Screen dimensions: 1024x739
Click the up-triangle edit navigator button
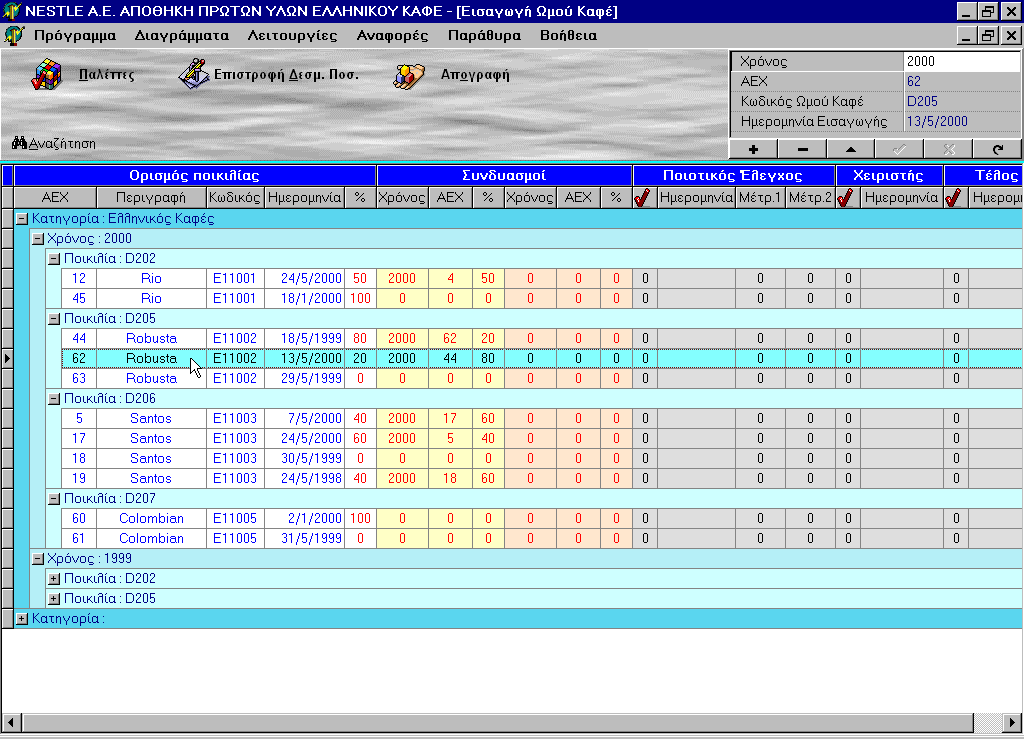coord(850,149)
